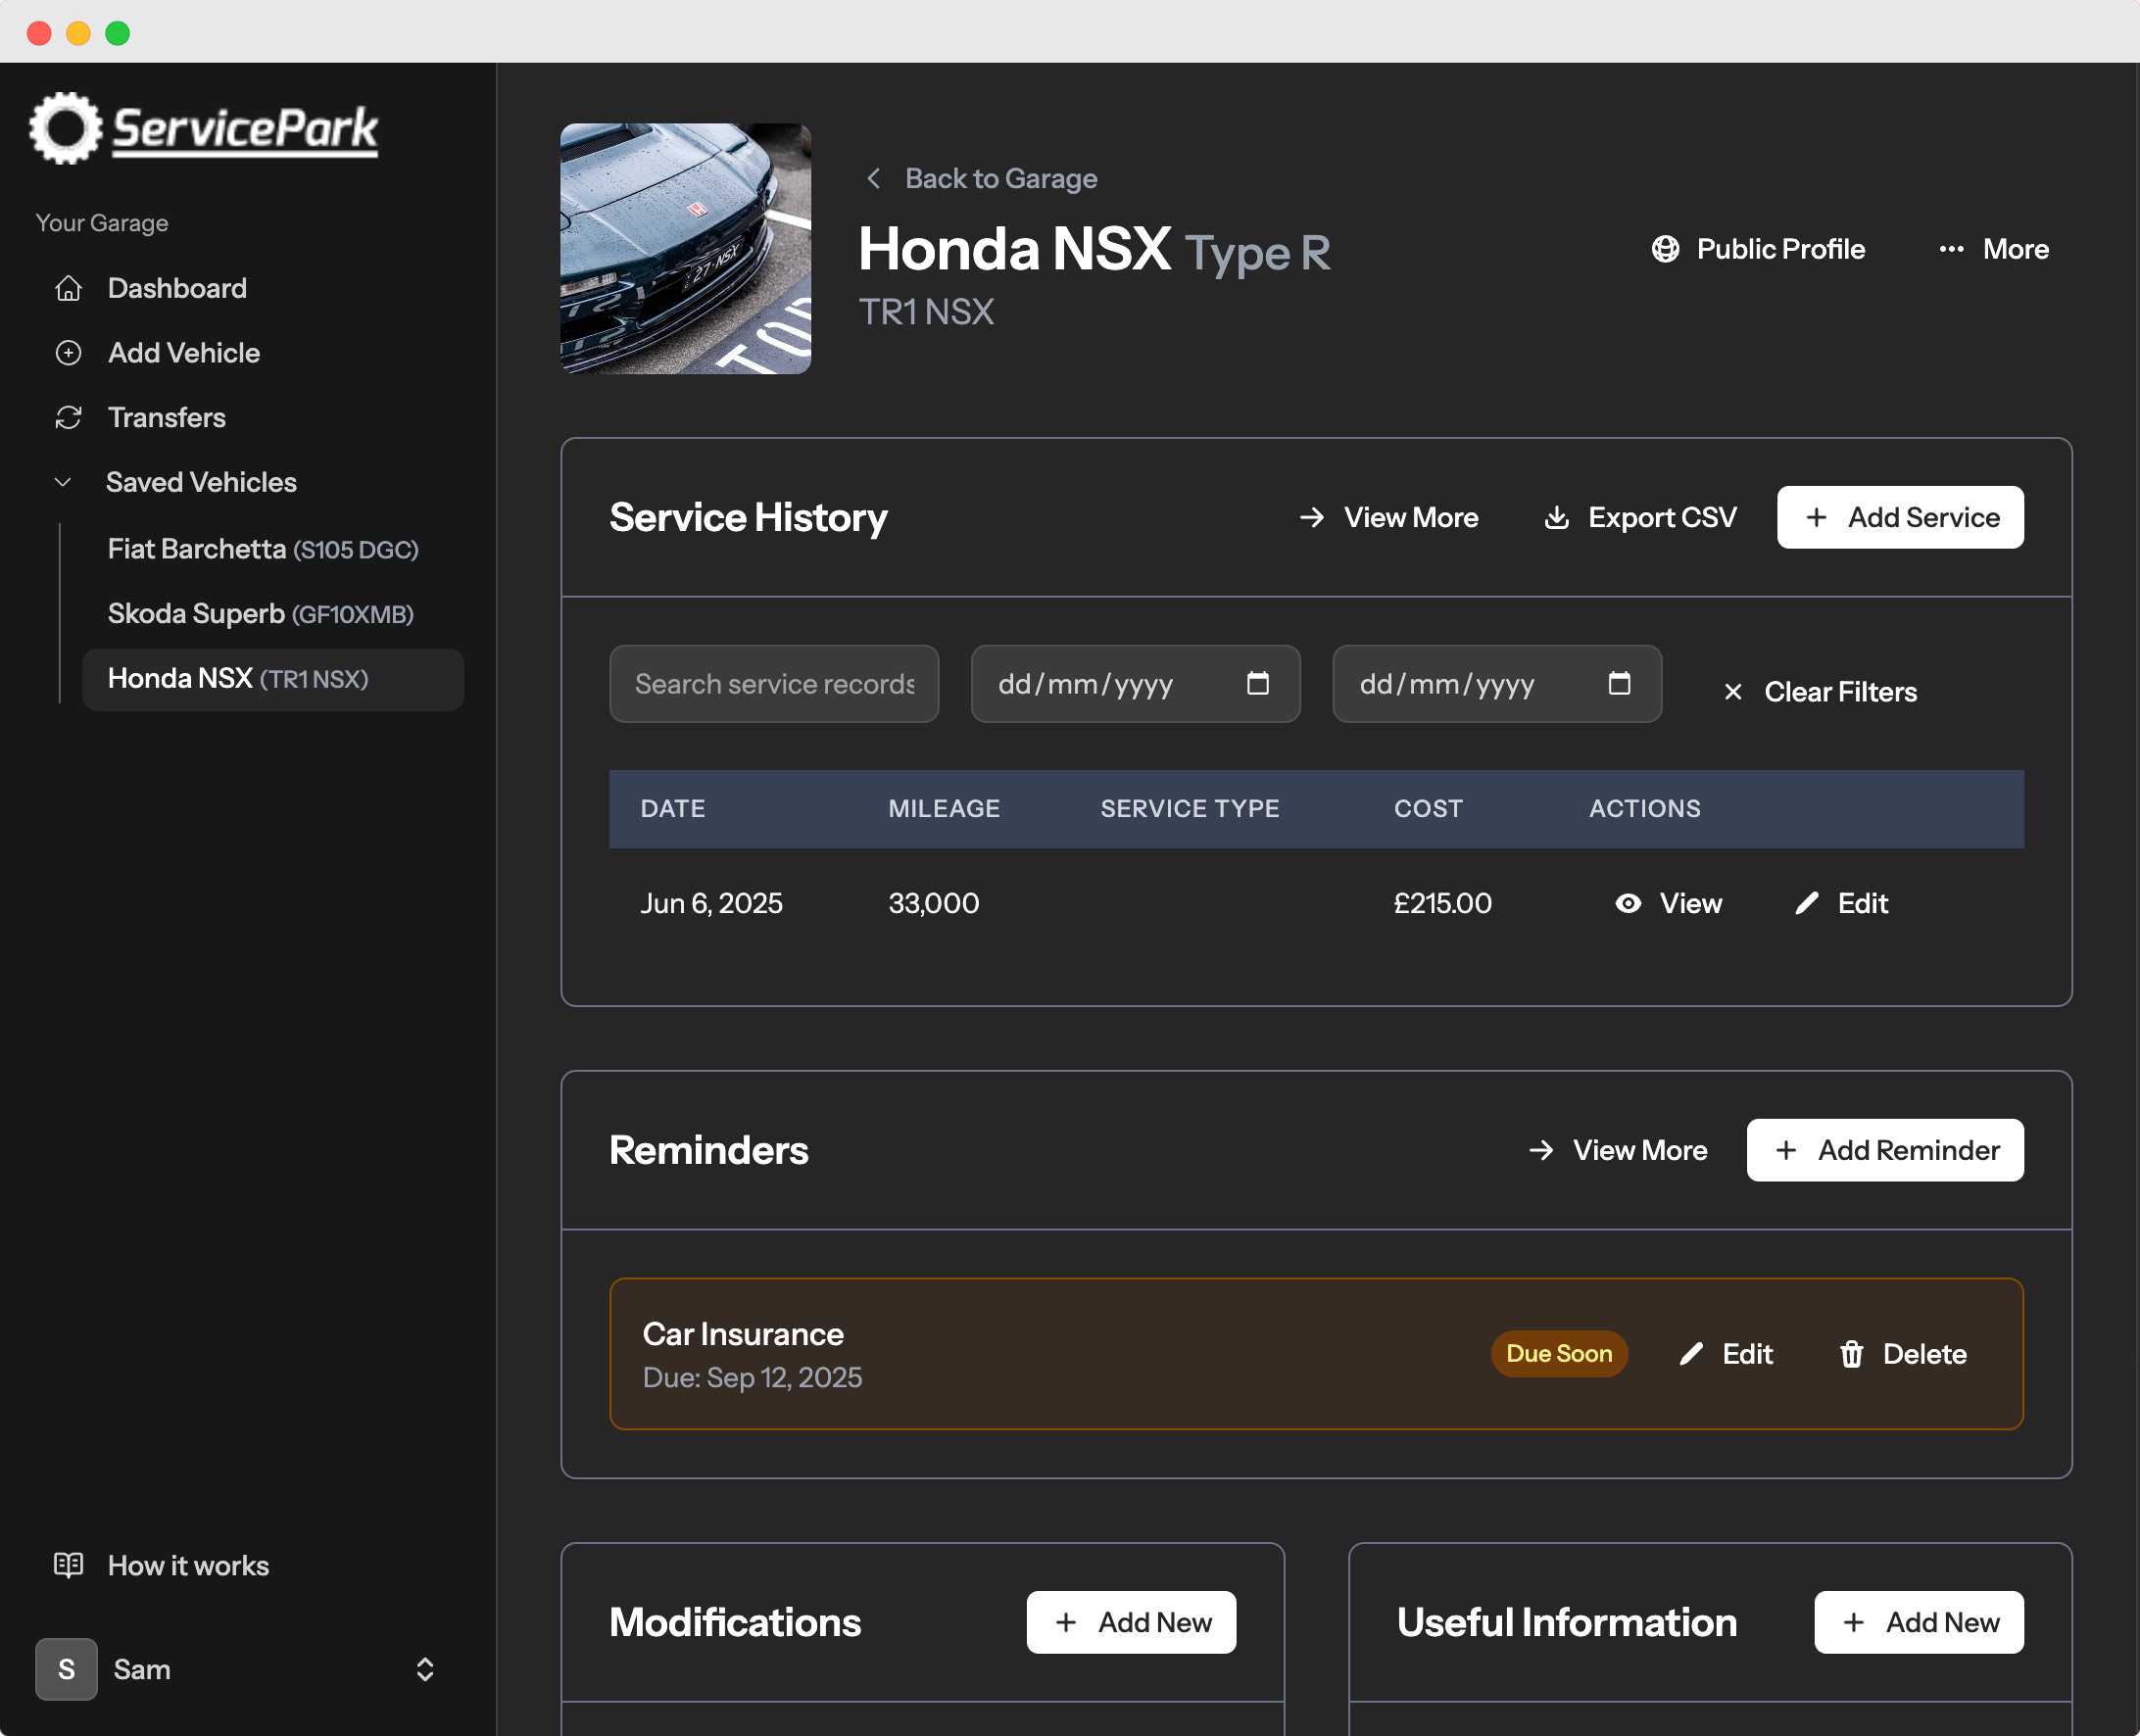View the Jun 6, 2025 service record
The image size is (2140, 1736).
point(1669,904)
